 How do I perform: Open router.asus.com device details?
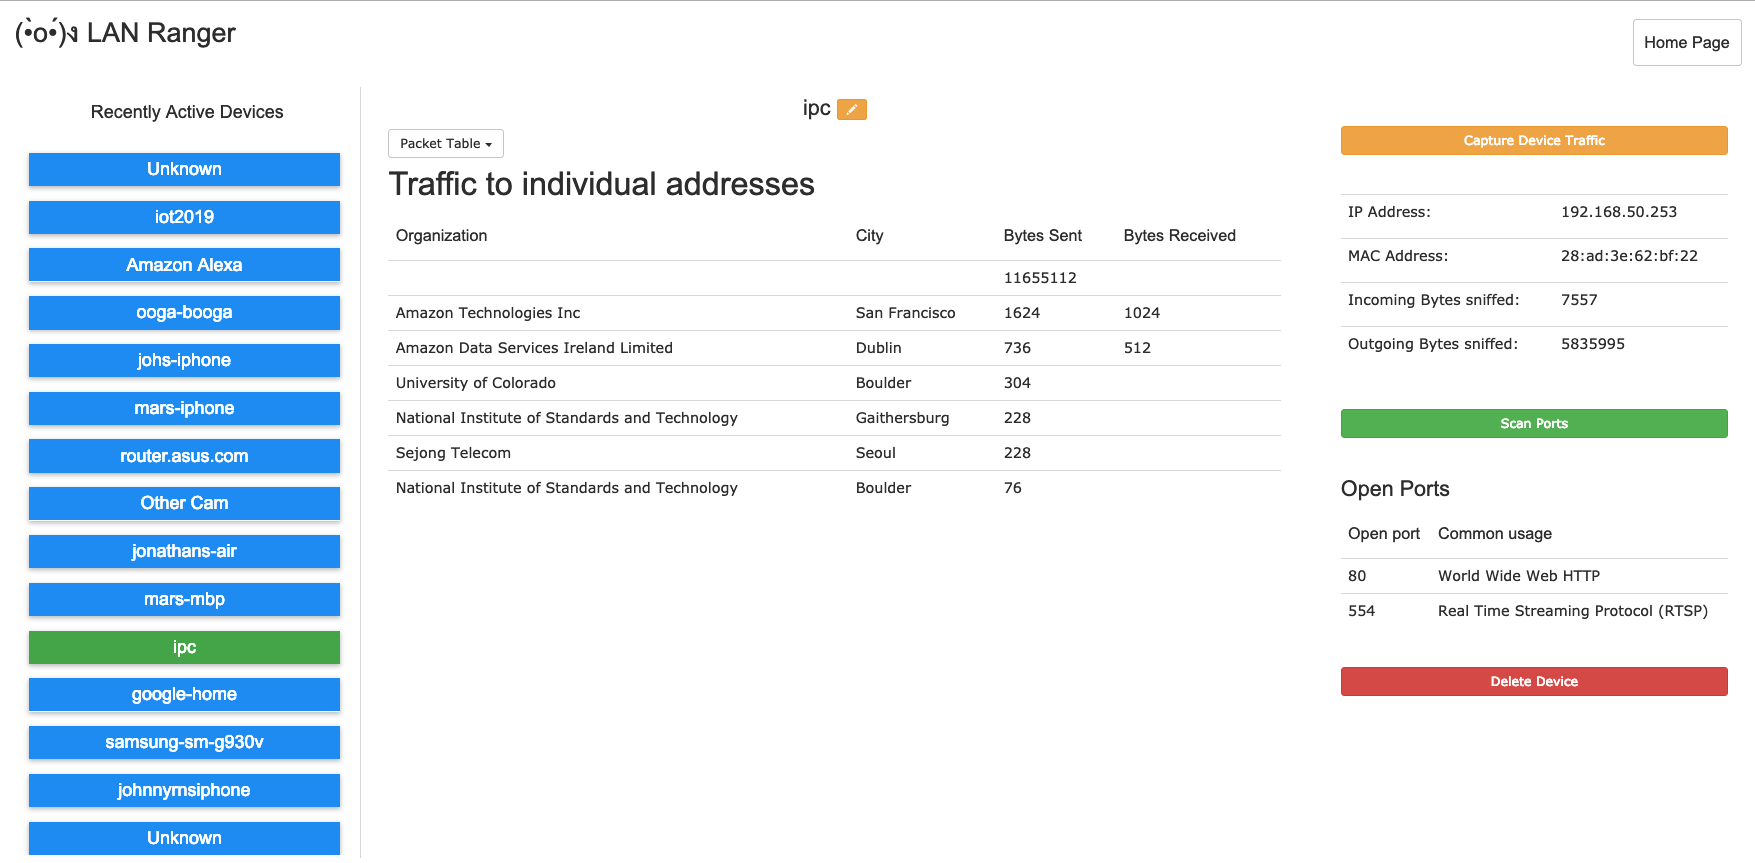[x=184, y=456]
